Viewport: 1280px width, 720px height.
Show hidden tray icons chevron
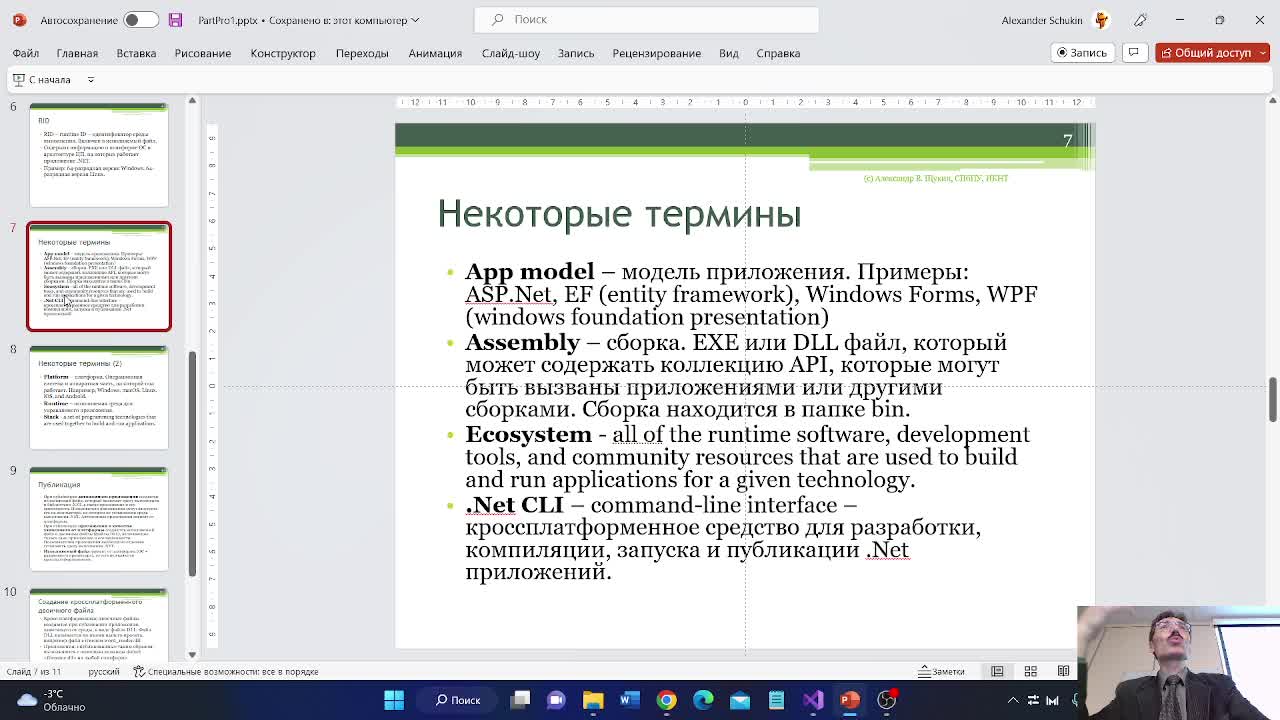1013,700
